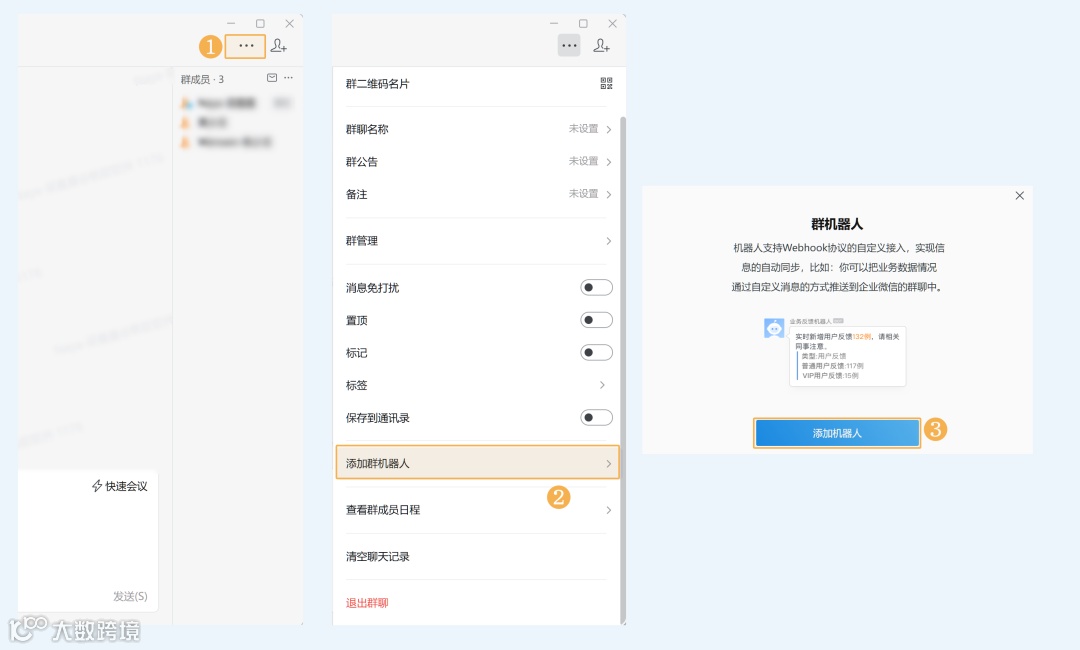Open the group chat more options menu
Viewport: 1080px width, 650px height.
[x=245, y=45]
